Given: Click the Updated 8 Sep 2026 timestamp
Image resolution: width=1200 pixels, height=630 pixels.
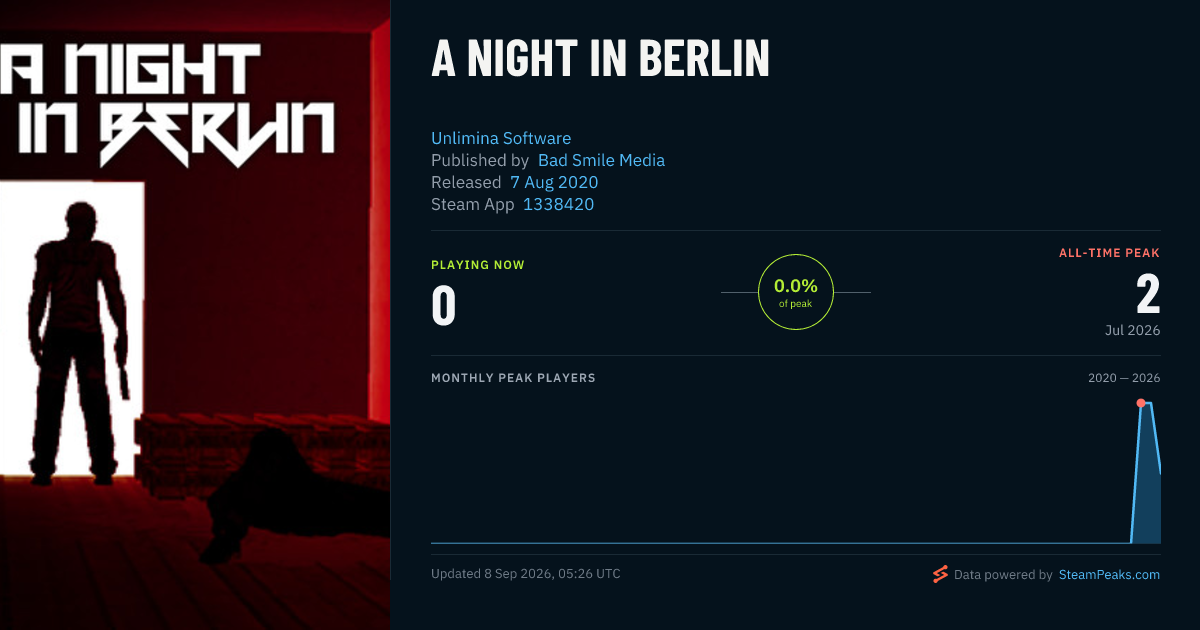Looking at the screenshot, I should (526, 574).
